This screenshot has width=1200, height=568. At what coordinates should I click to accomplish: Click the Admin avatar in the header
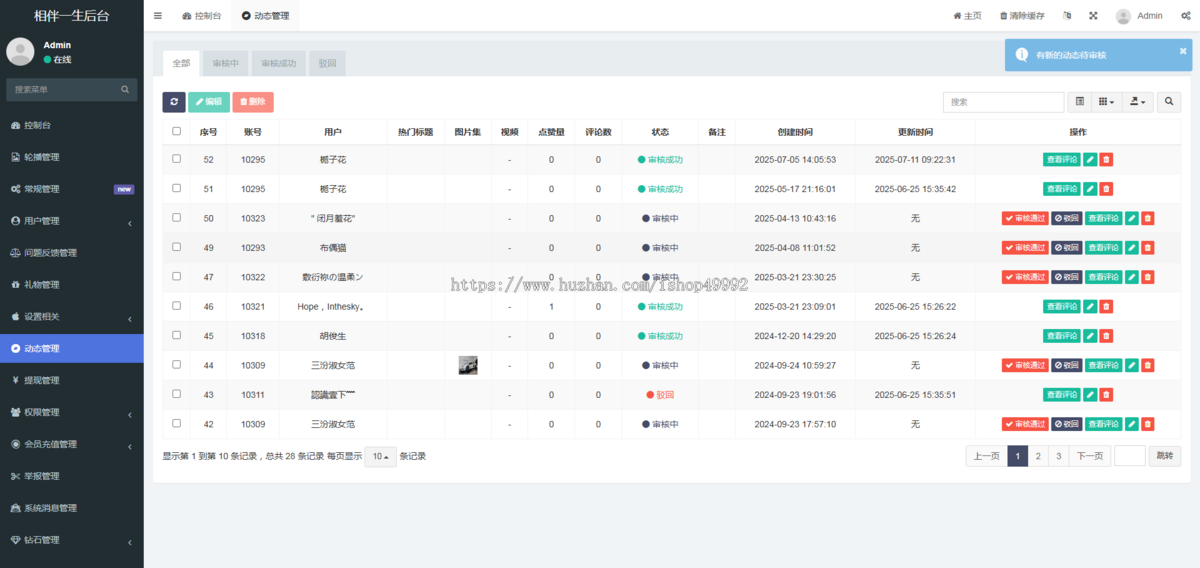[x=1123, y=16]
